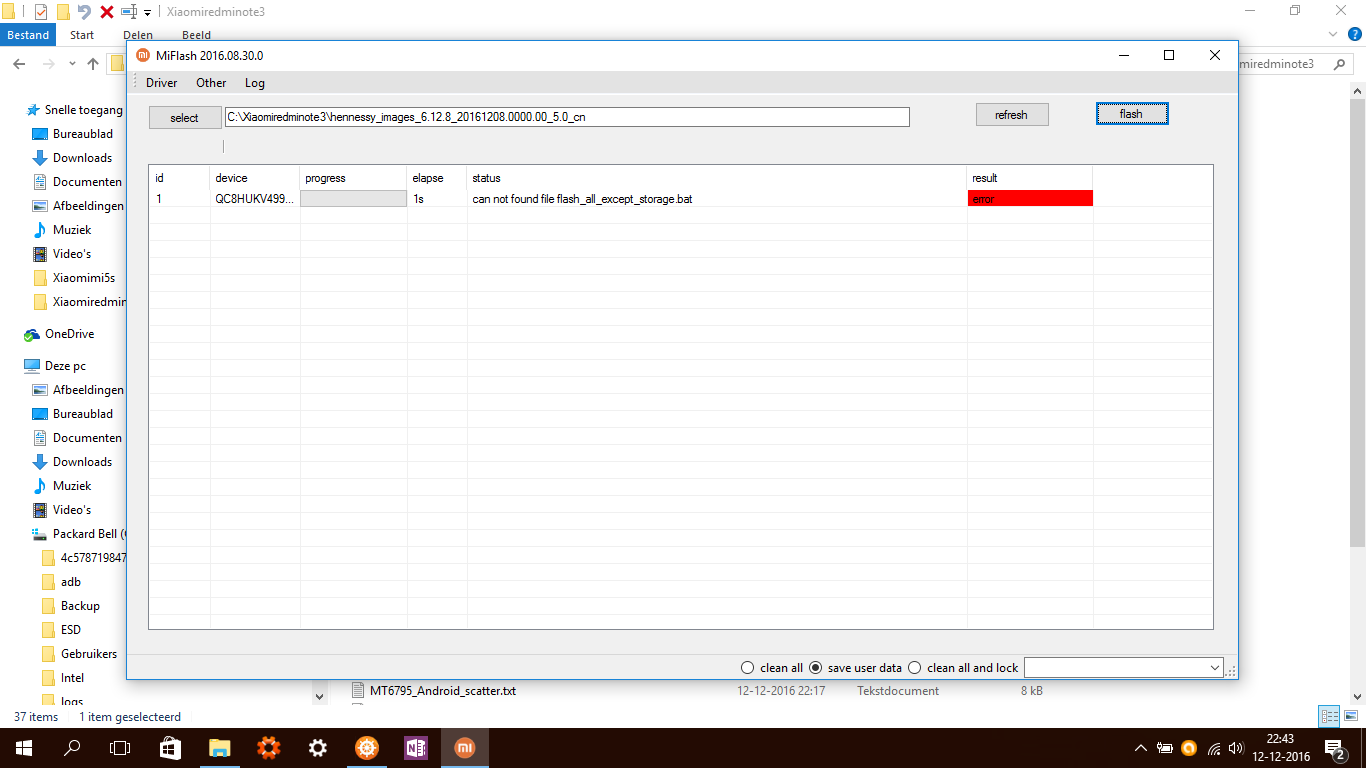1366x768 pixels.
Task: Open the Store taskbar icon
Action: [170, 748]
